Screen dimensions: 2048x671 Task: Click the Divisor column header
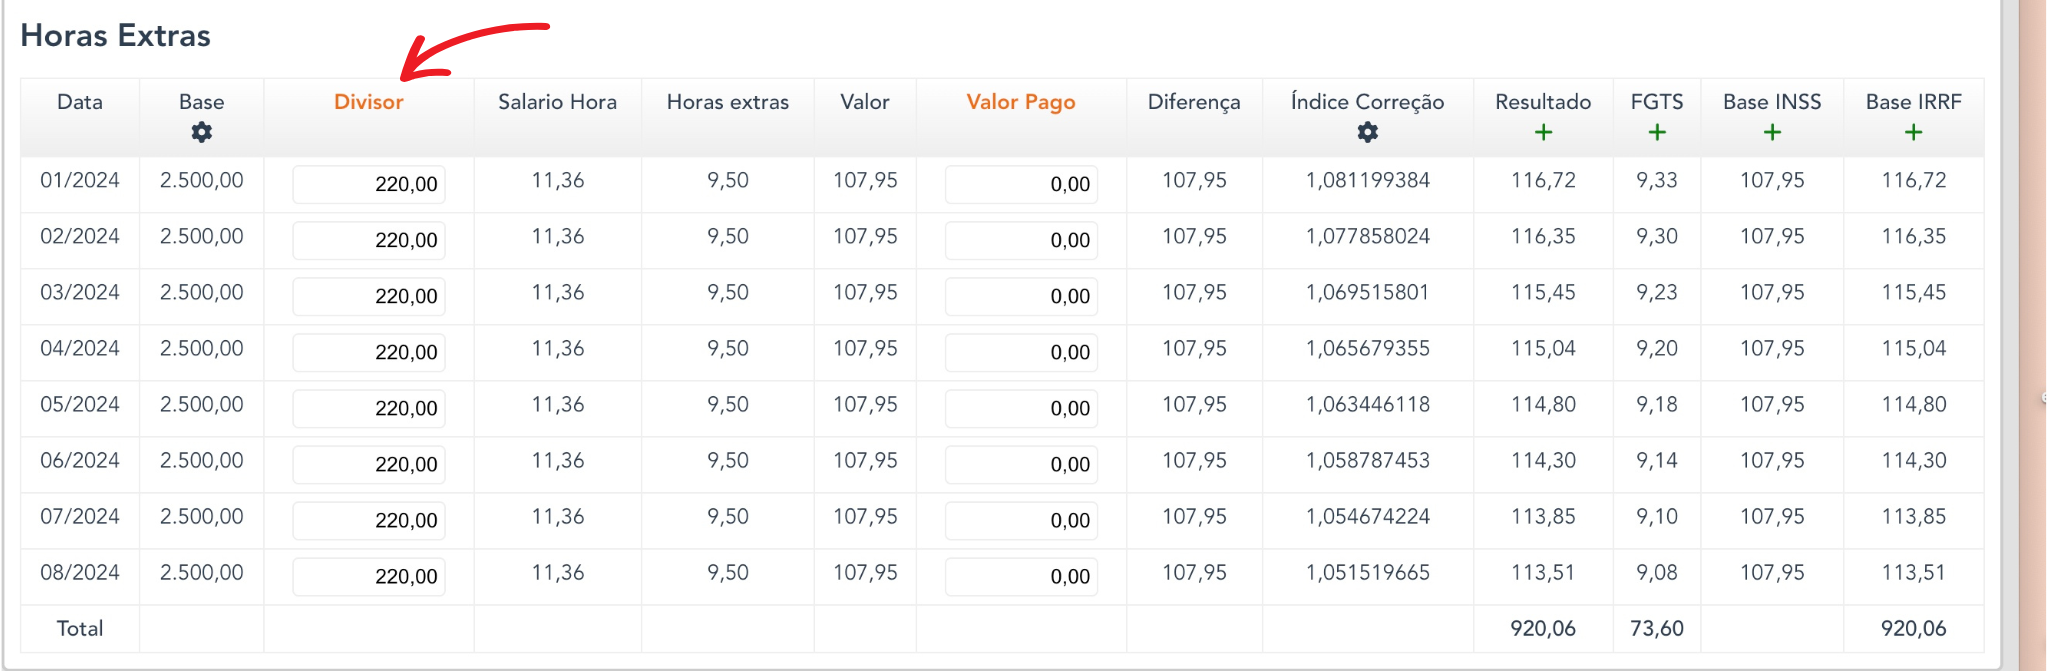[x=368, y=102]
